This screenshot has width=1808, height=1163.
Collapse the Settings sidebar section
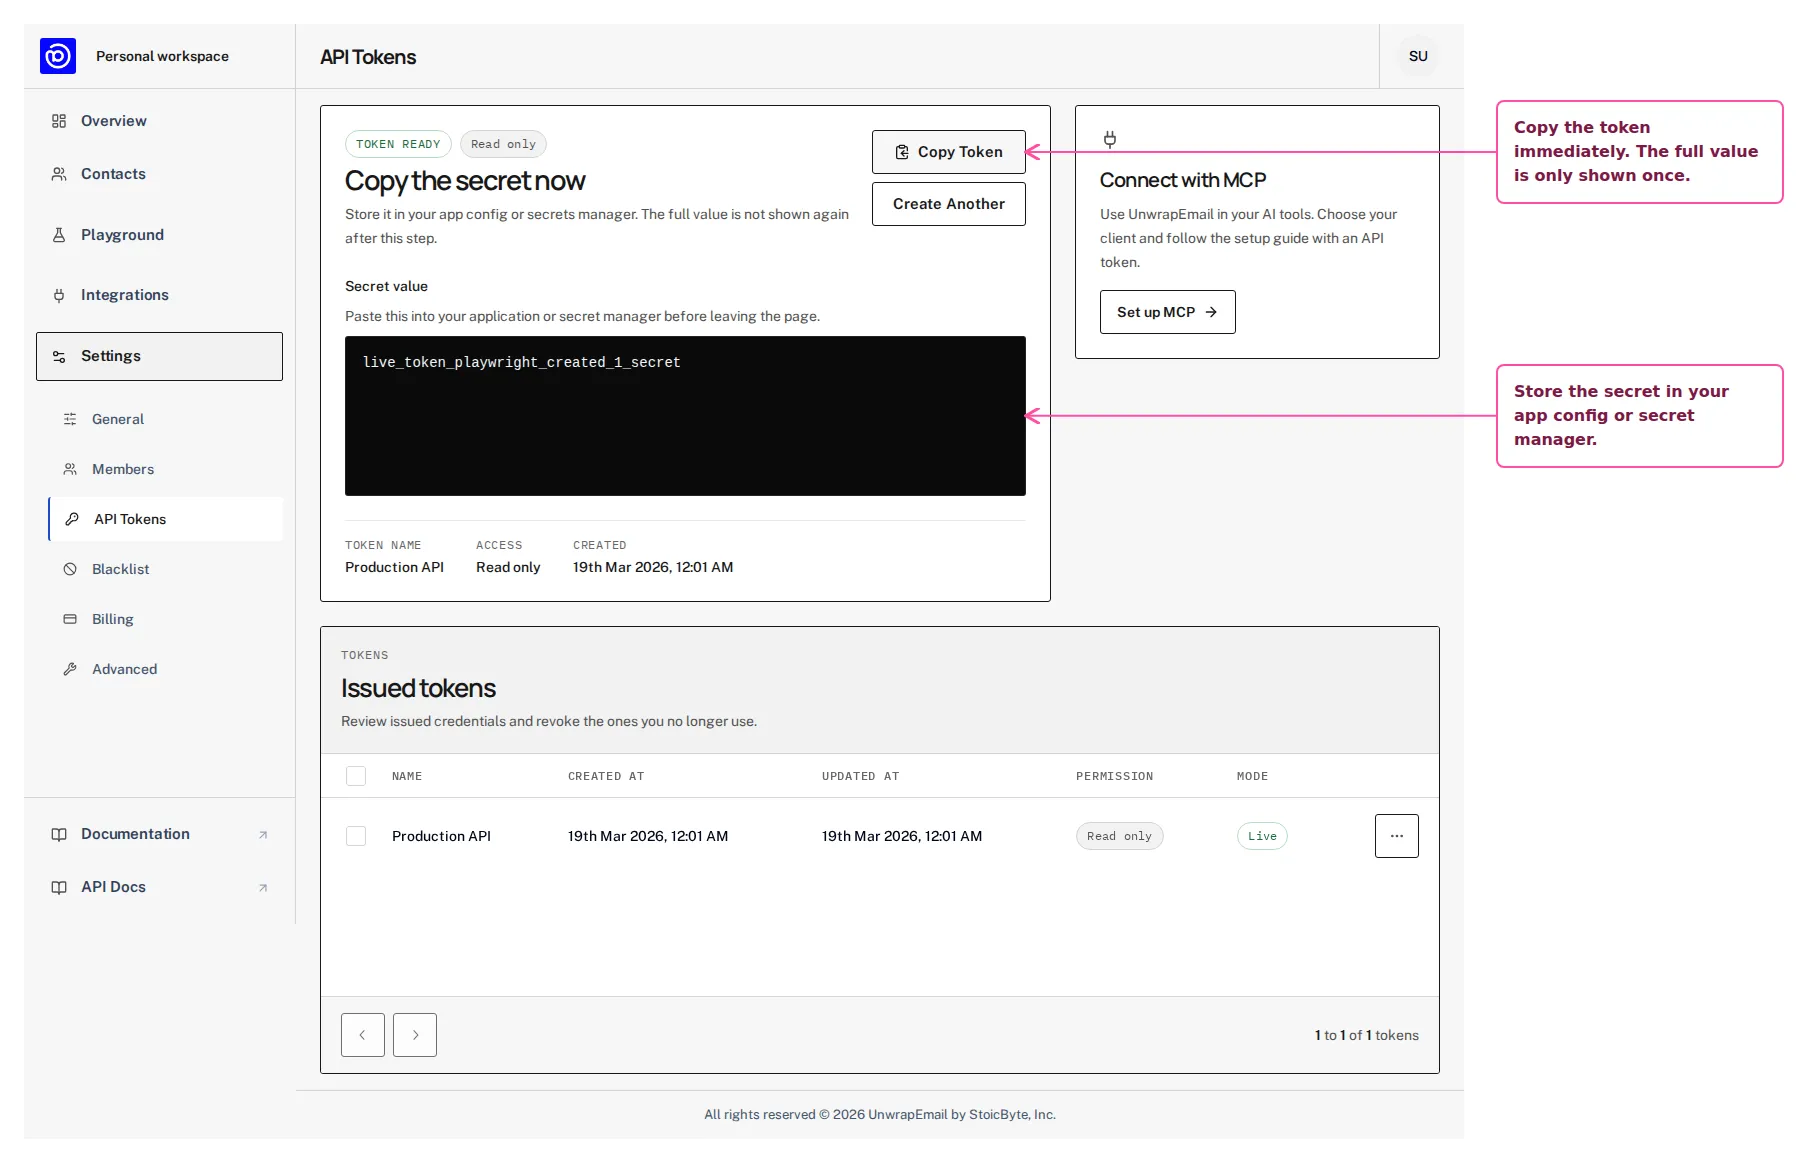(159, 356)
